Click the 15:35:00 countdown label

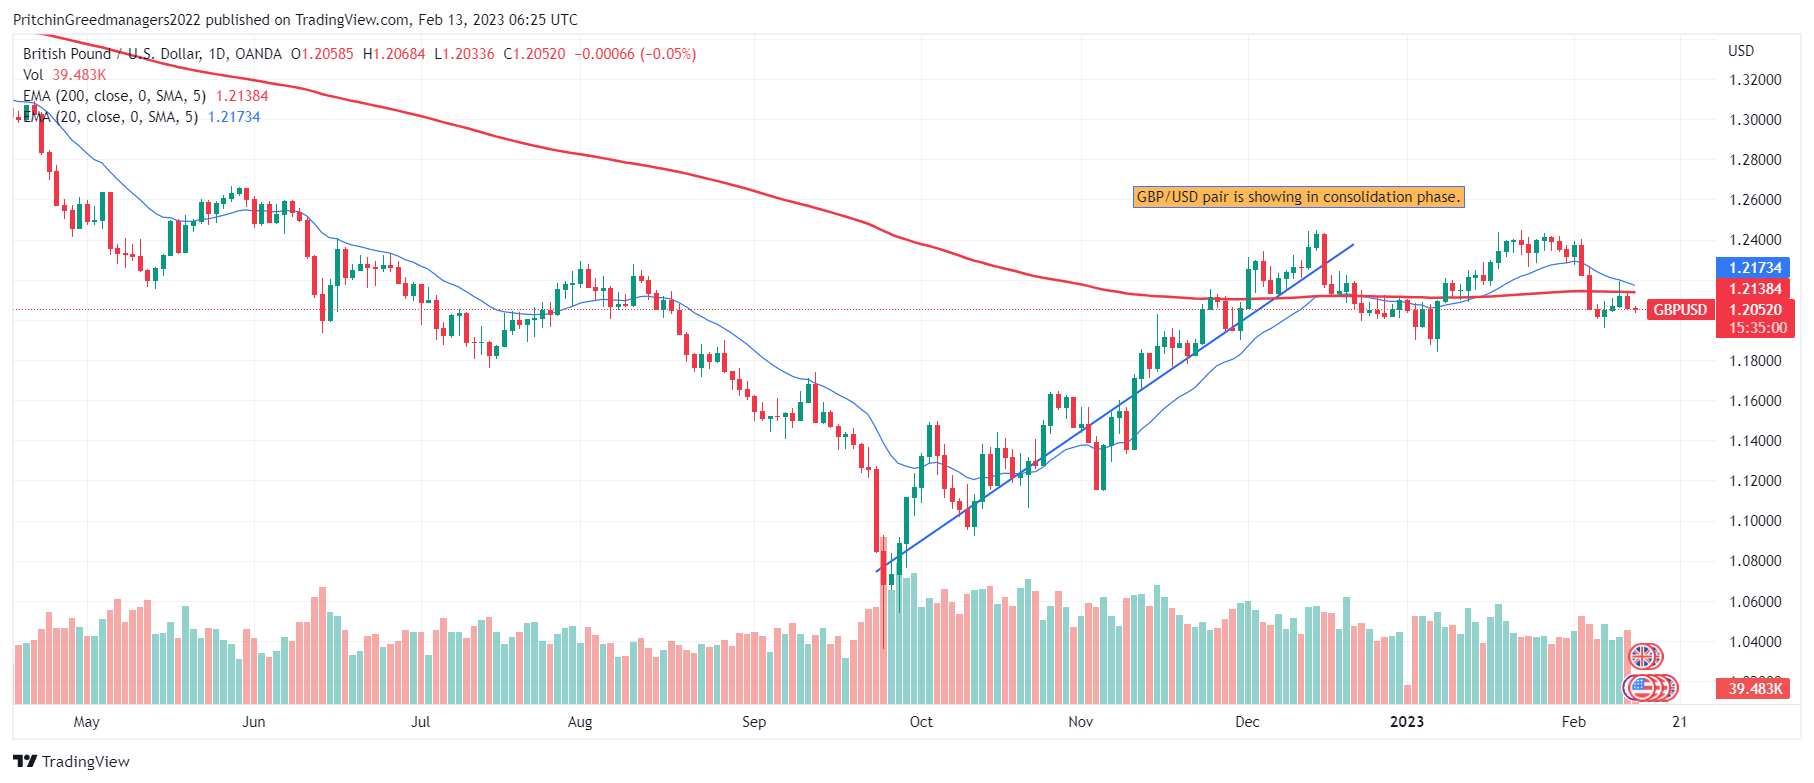(1755, 328)
